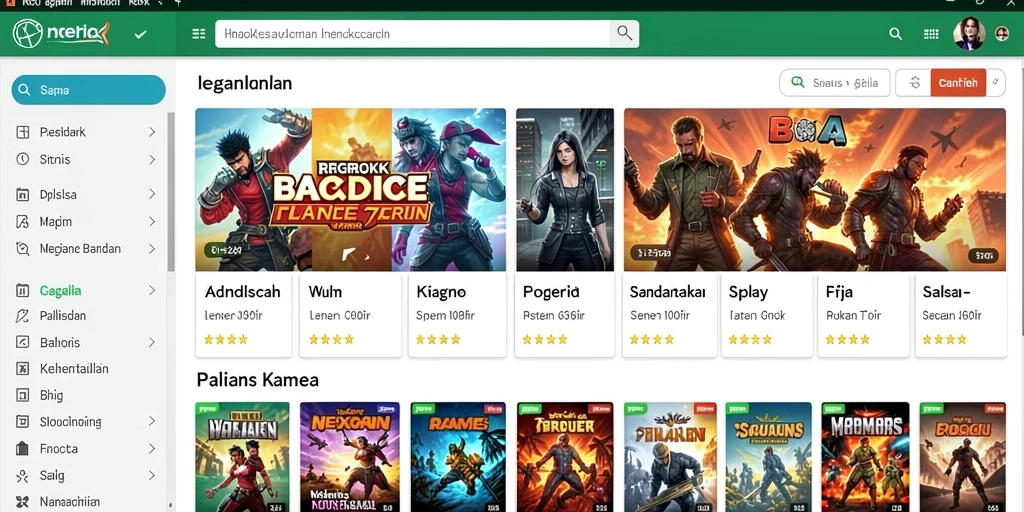Click the Sitnis clock icon
1024x512 pixels.
pos(23,159)
